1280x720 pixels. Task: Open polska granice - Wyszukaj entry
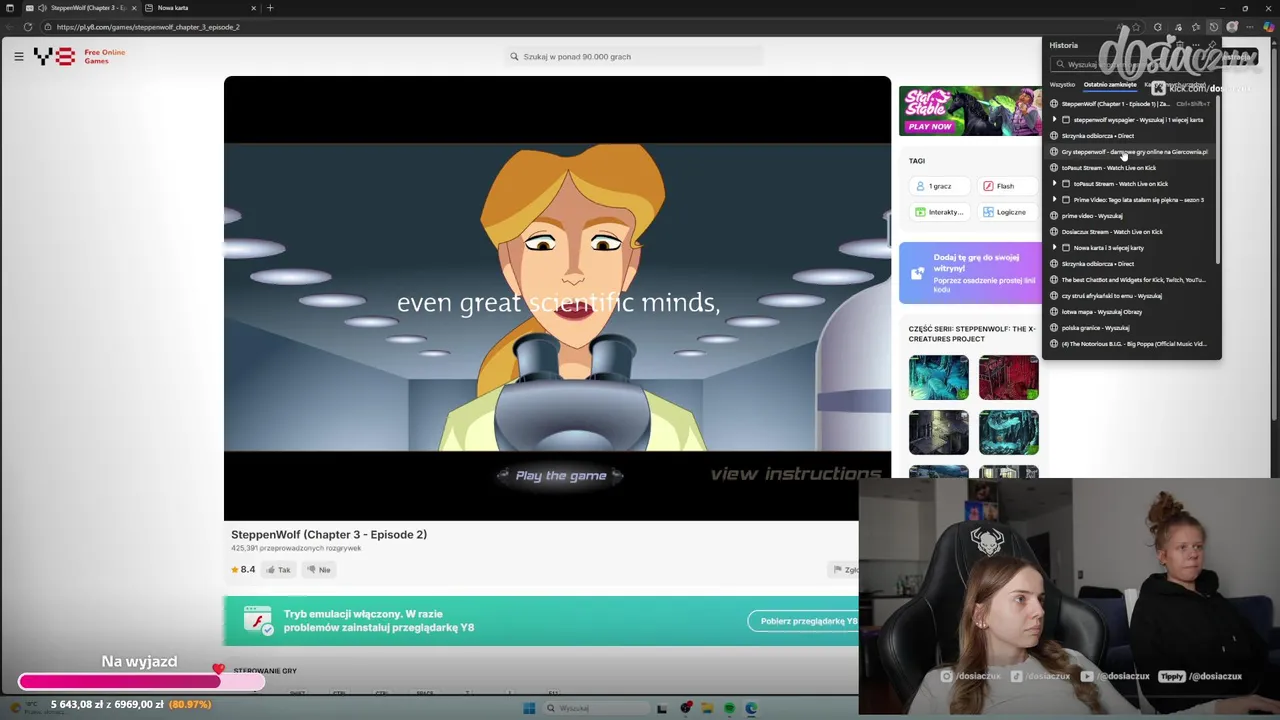pyautogui.click(x=1131, y=328)
